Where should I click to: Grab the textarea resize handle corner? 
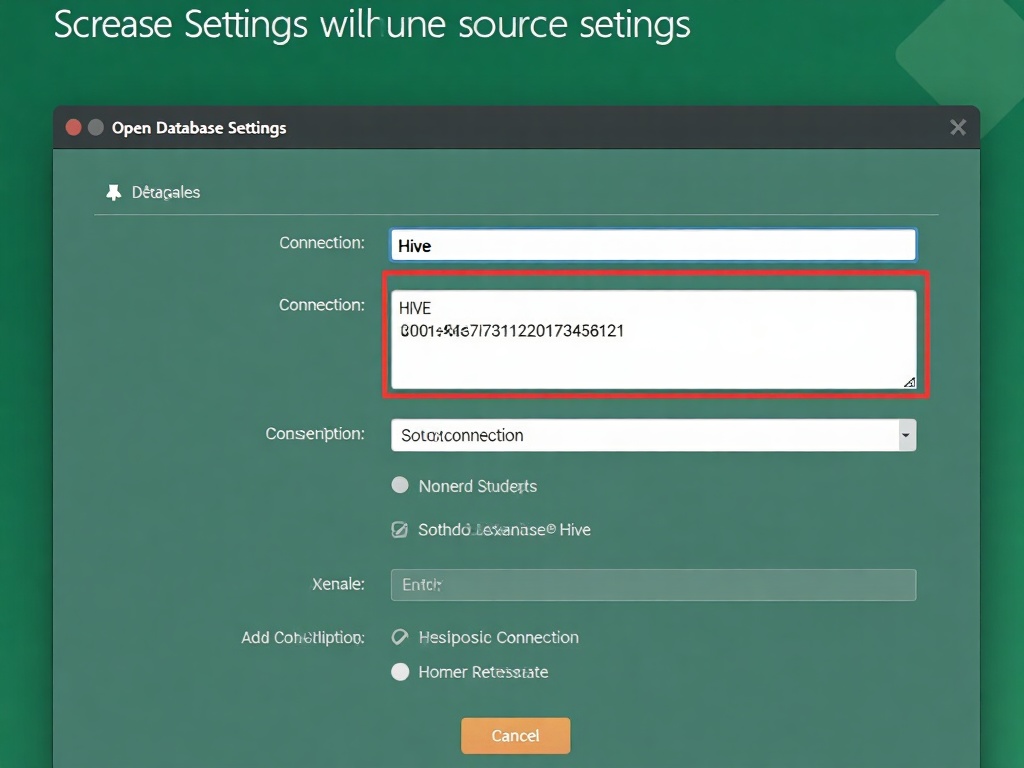[909, 382]
